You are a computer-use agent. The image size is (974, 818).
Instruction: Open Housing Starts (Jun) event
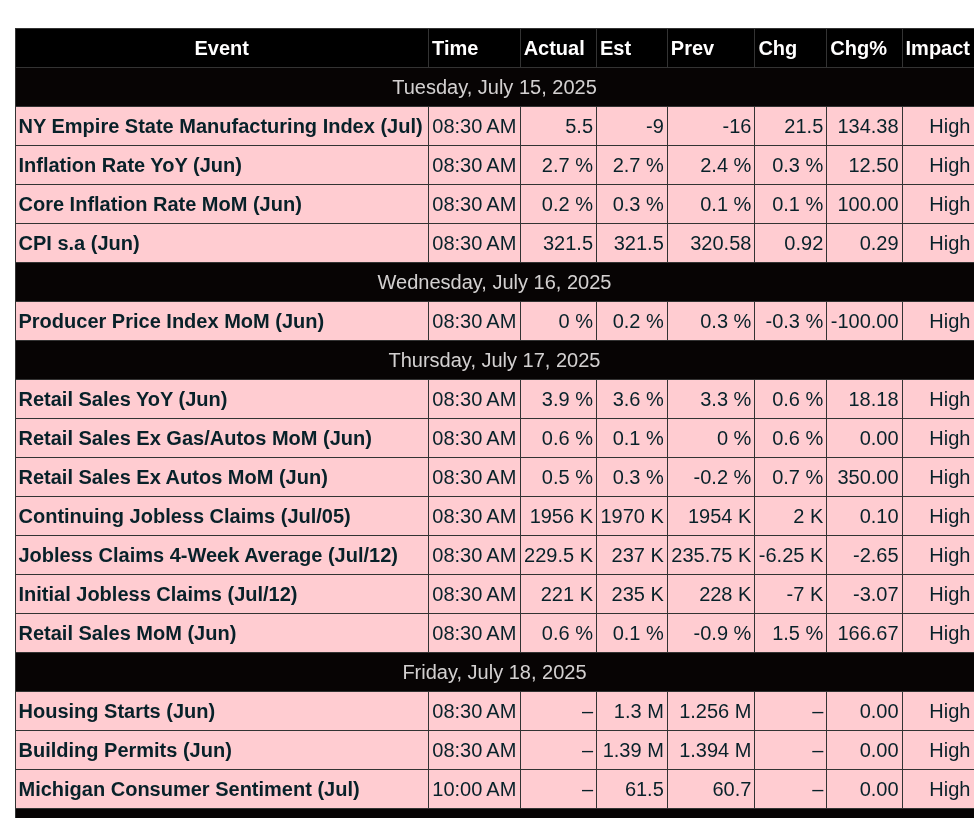[x=117, y=711]
